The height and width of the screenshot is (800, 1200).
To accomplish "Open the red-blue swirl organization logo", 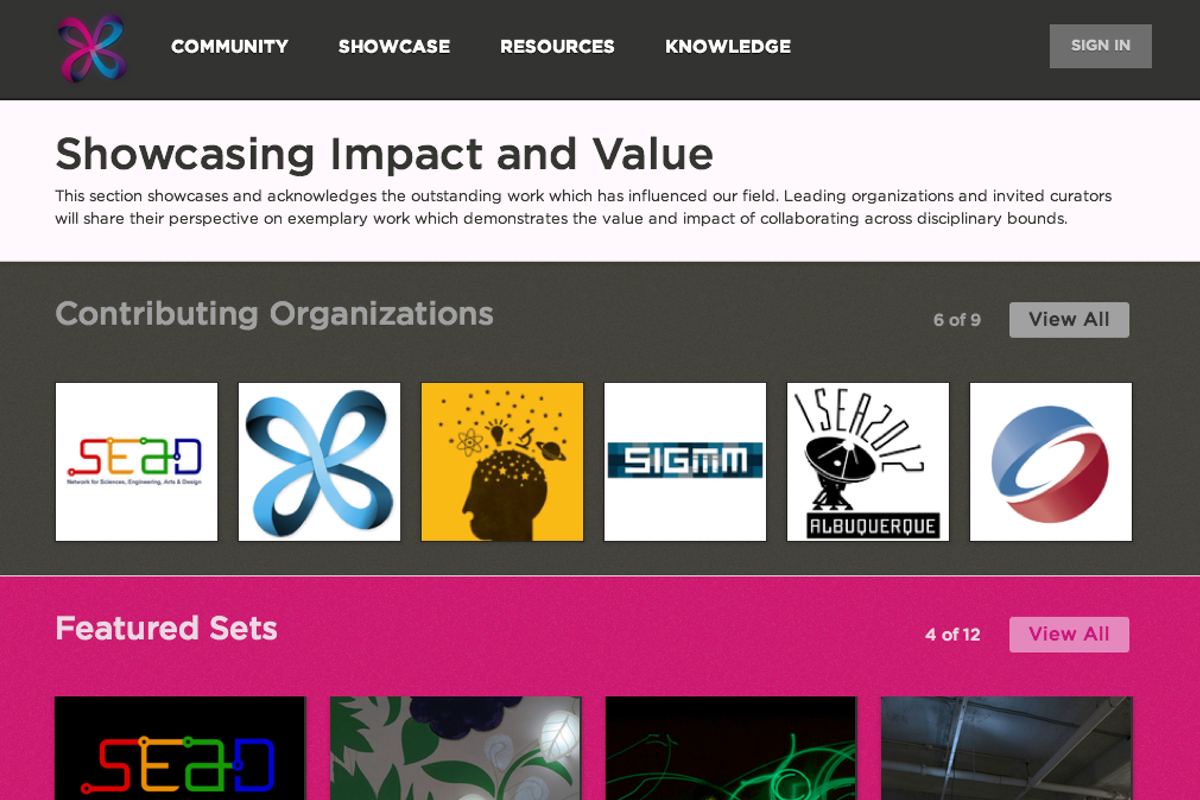I will (x=1051, y=462).
